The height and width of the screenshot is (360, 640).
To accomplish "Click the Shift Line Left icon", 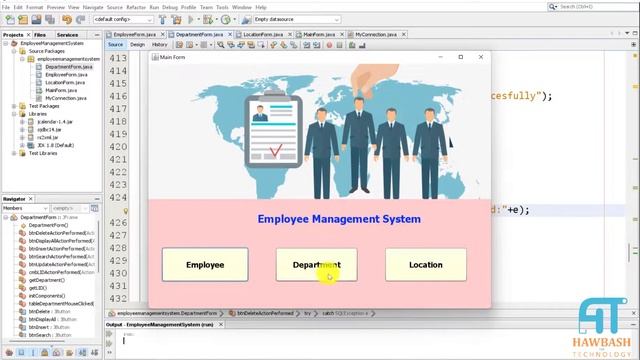I will (307, 45).
